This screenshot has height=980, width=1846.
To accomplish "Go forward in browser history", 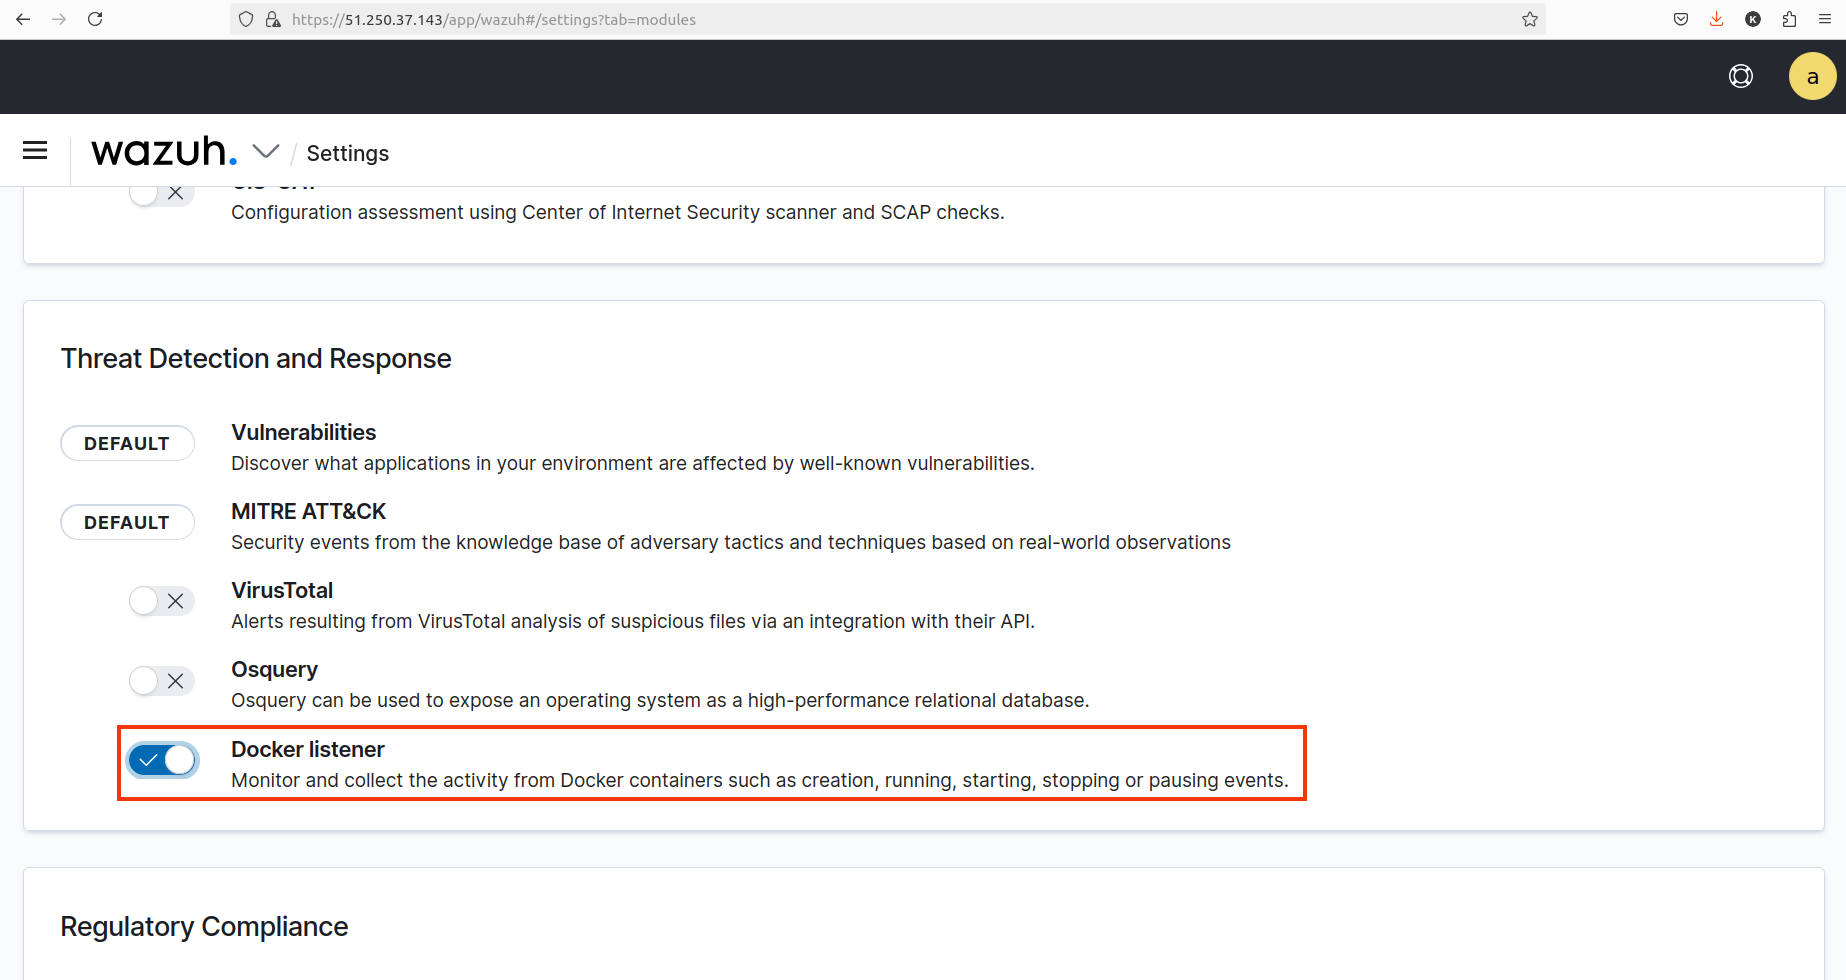I will 59,19.
